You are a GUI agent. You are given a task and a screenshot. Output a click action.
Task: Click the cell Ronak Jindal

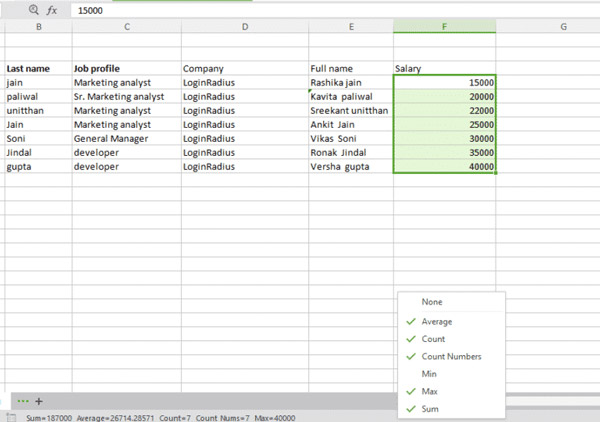point(351,153)
